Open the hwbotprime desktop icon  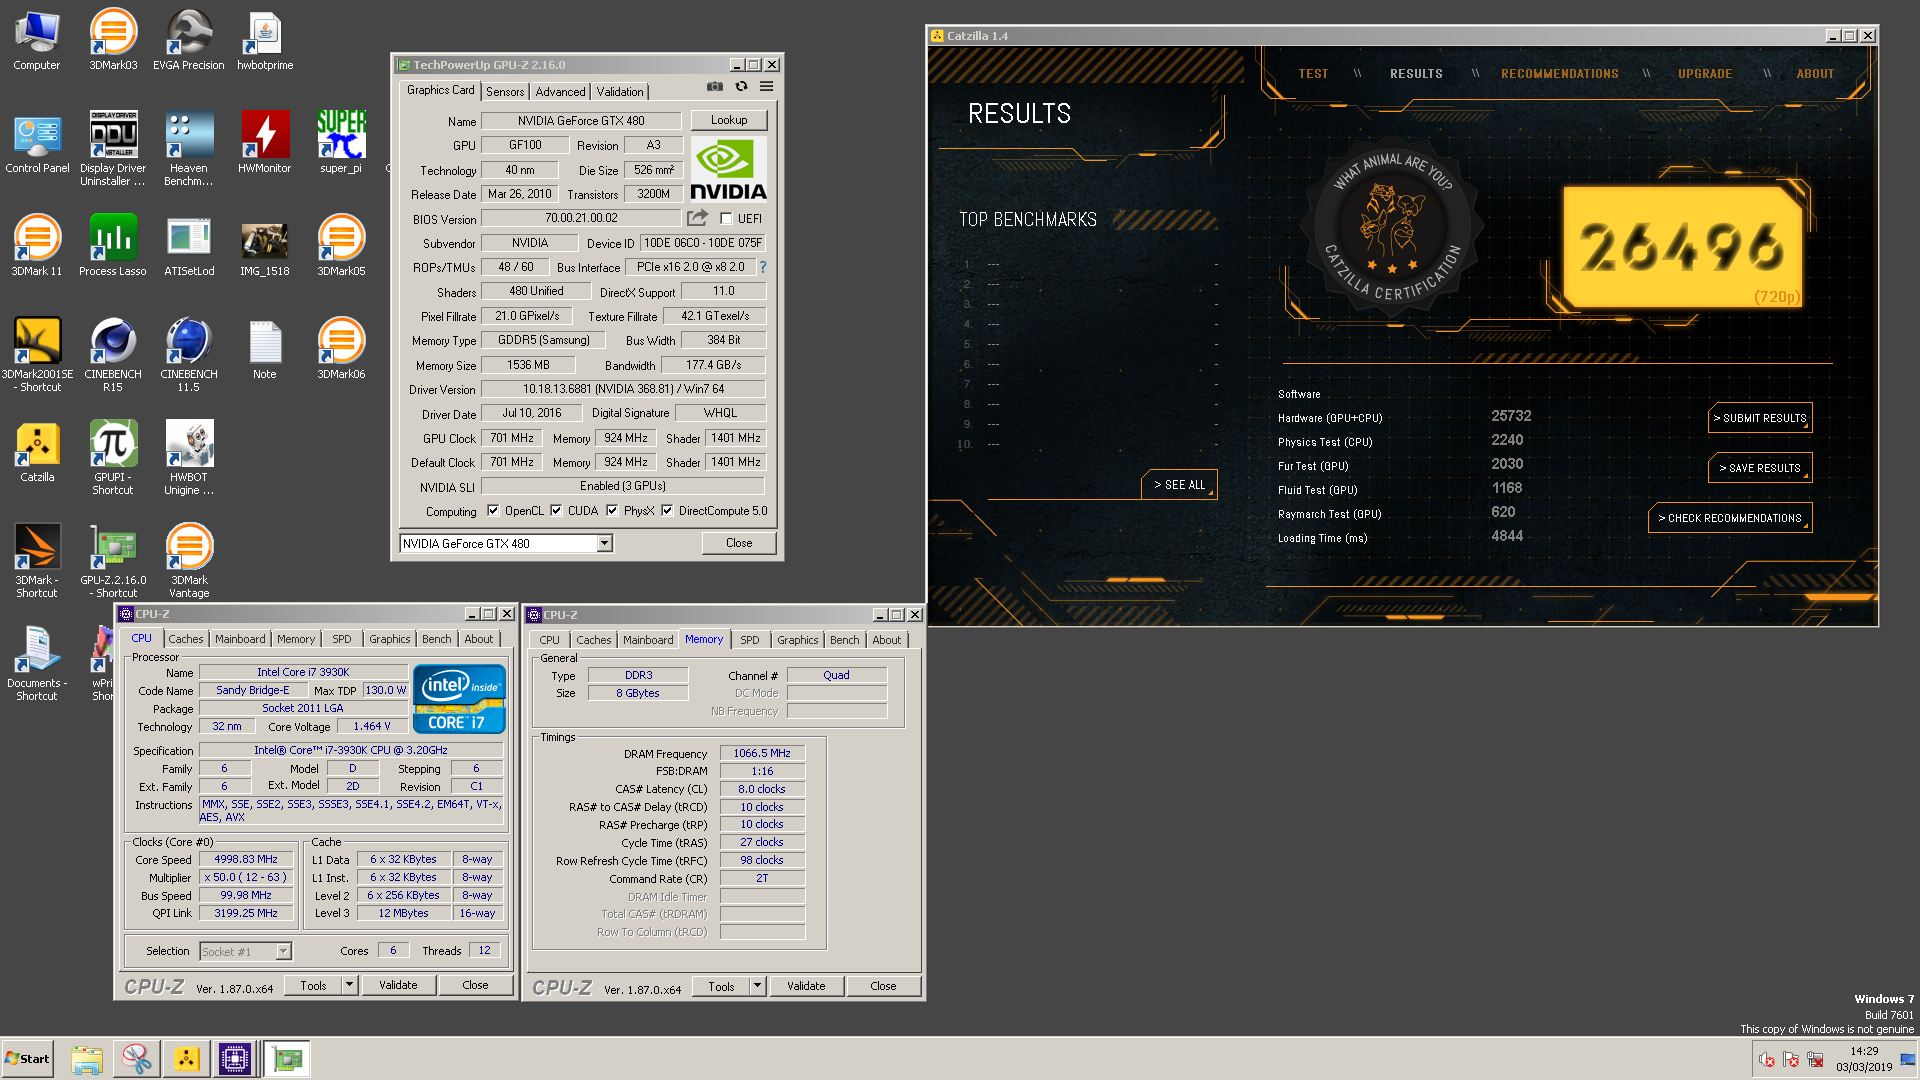click(265, 40)
